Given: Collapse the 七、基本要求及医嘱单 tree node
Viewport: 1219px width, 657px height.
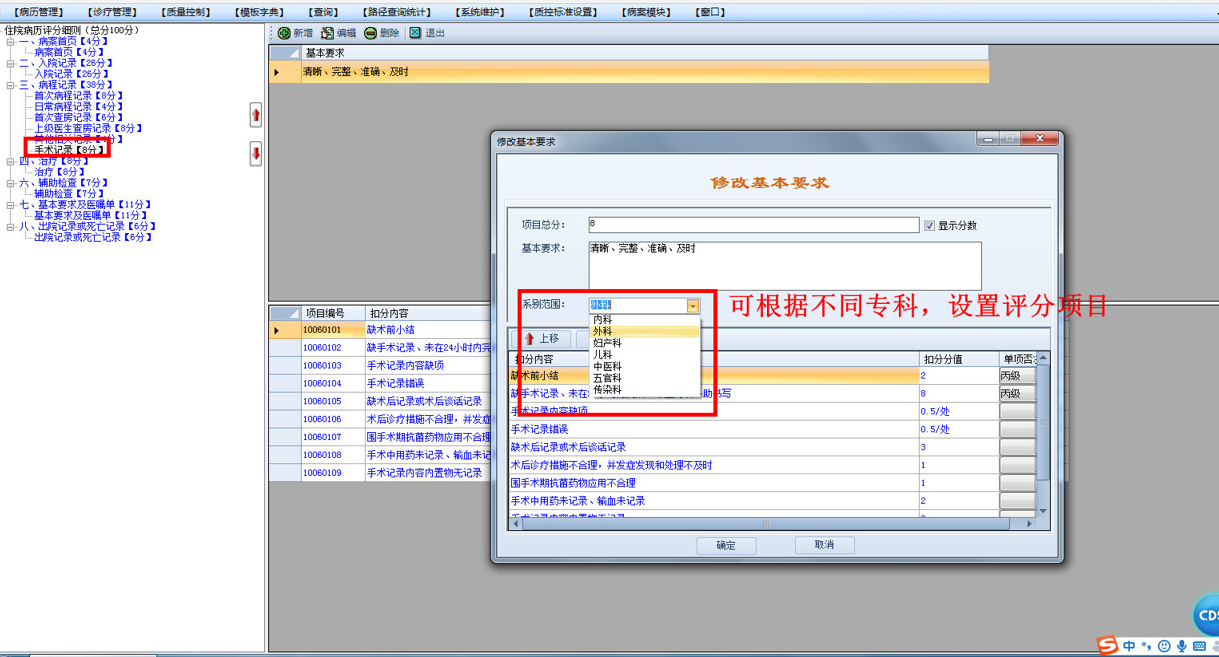Looking at the screenshot, I should [x=10, y=204].
